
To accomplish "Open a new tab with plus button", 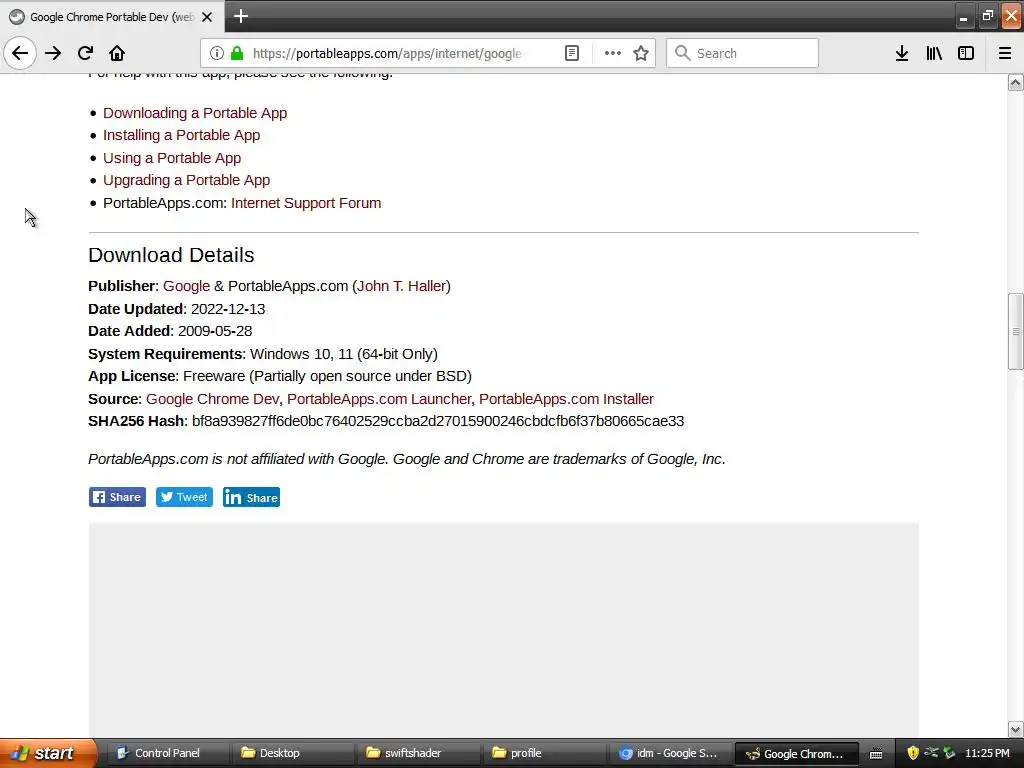I will tap(240, 16).
